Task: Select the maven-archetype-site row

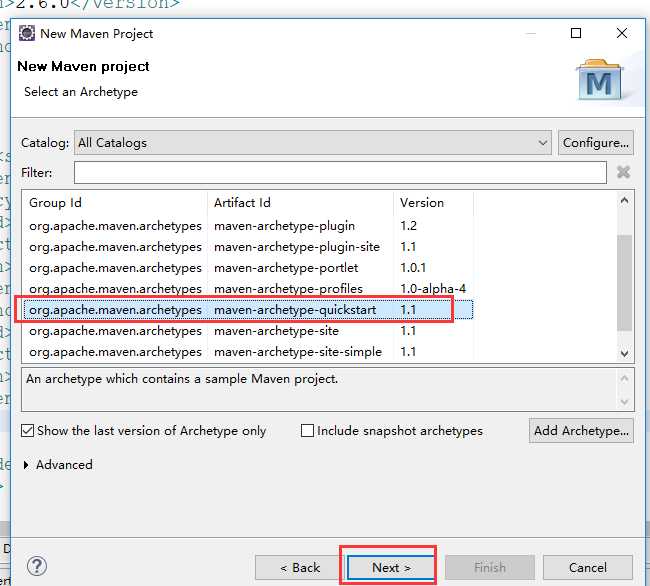Action: pyautogui.click(x=248, y=331)
